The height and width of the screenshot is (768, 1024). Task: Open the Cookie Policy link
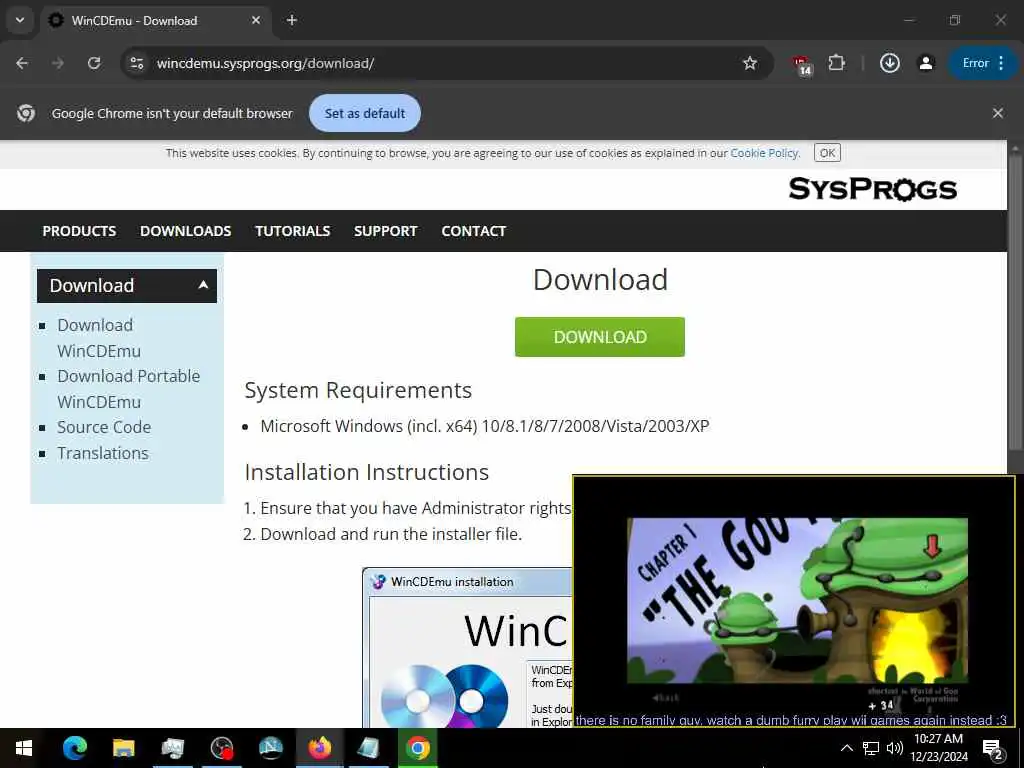pyautogui.click(x=764, y=153)
